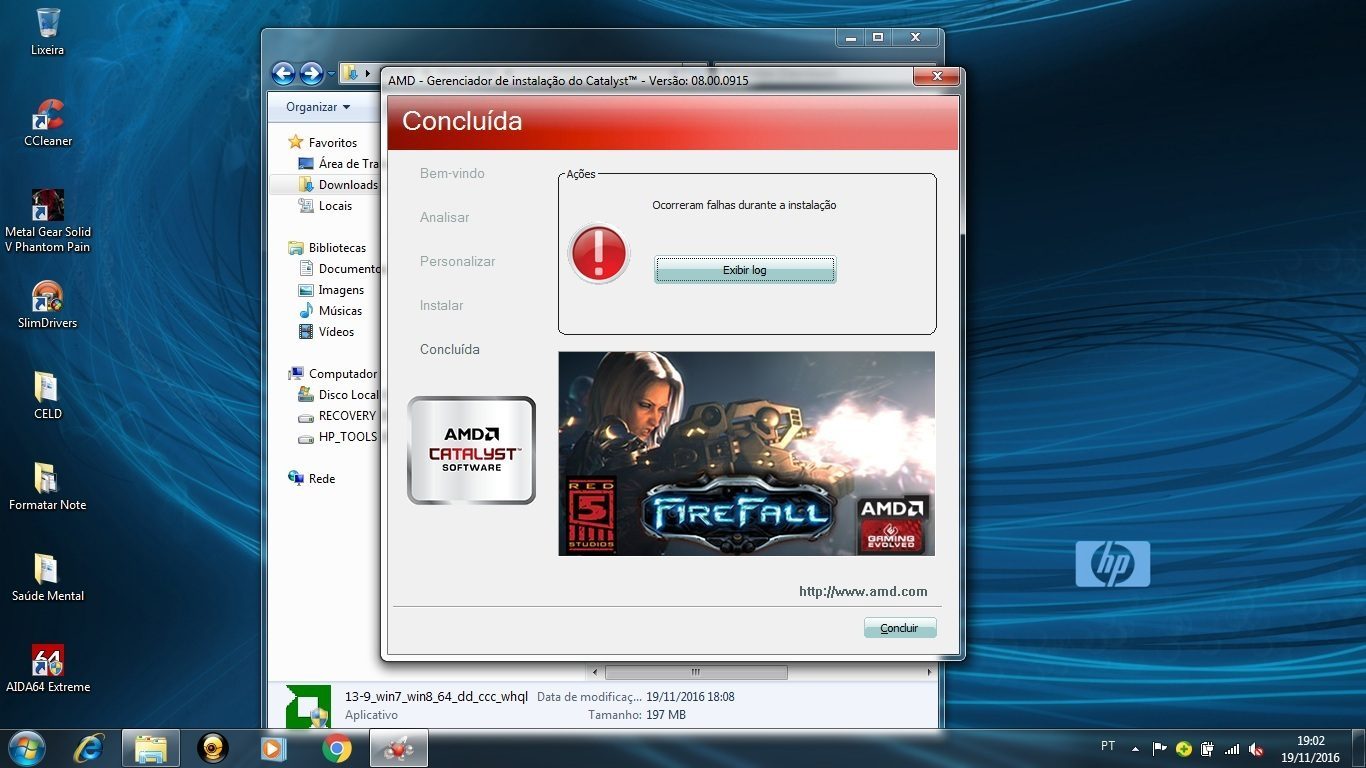The height and width of the screenshot is (768, 1366).
Task: Open the Windows Start menu
Action: pos(25,748)
